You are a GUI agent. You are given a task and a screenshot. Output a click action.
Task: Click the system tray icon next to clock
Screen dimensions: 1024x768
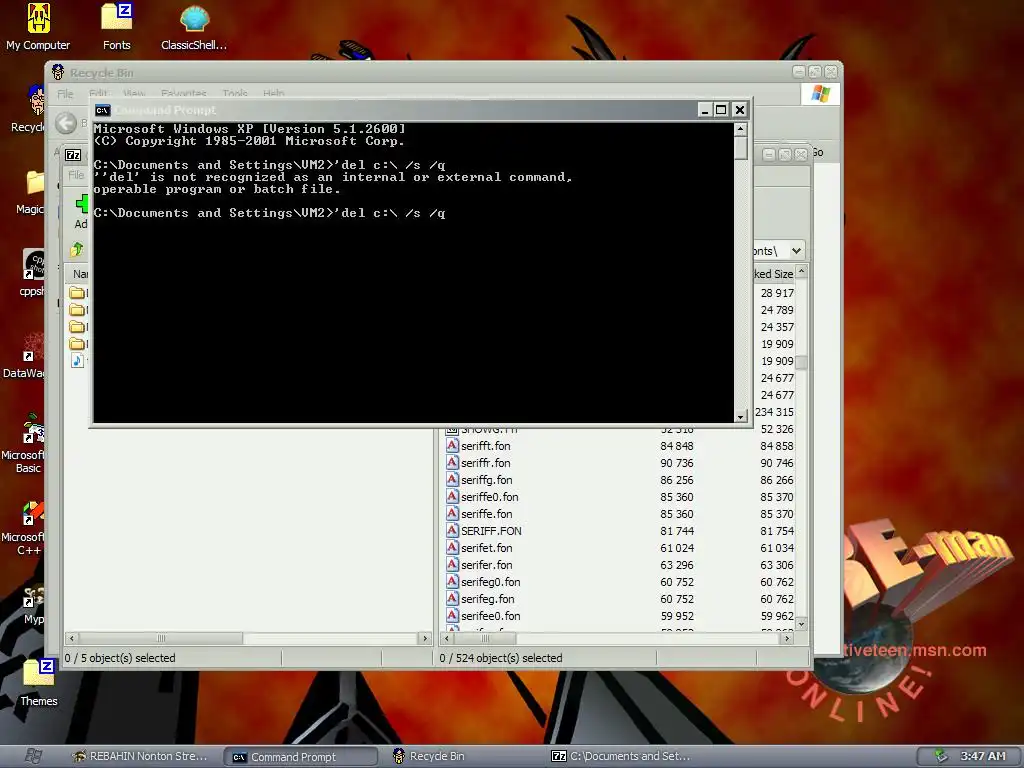940,756
